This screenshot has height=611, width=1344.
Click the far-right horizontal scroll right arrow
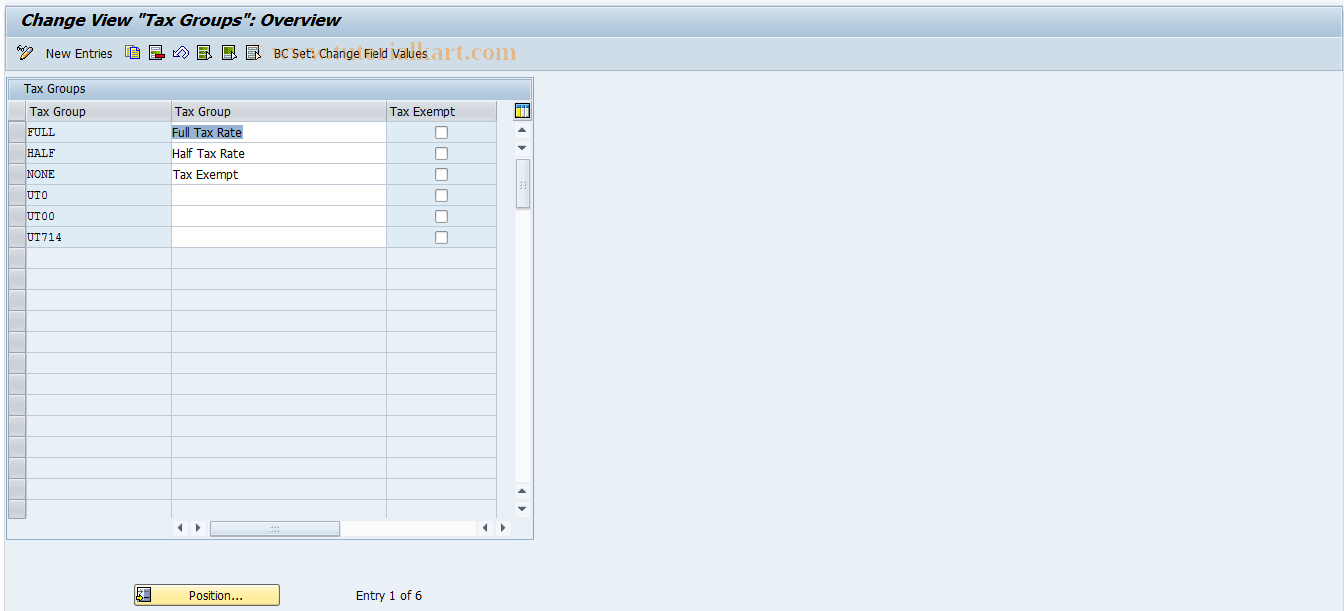(503, 528)
